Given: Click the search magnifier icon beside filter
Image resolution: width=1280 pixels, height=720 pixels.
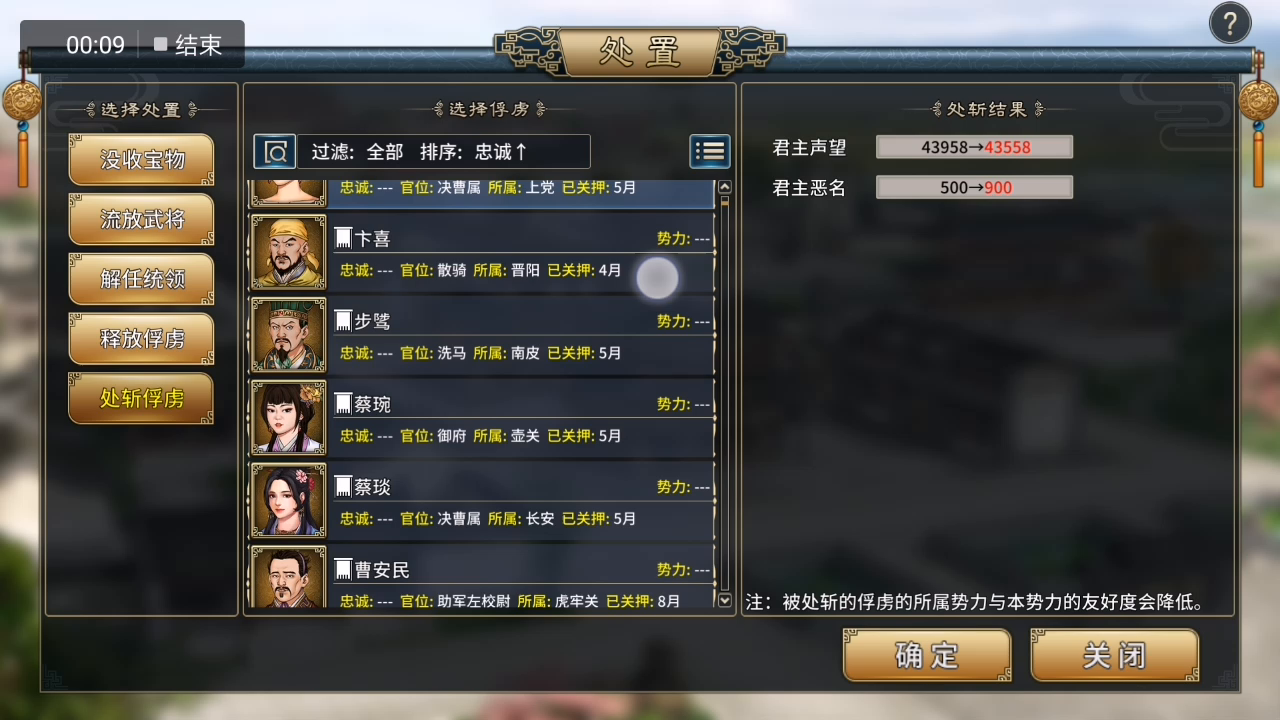Looking at the screenshot, I should tap(275, 152).
